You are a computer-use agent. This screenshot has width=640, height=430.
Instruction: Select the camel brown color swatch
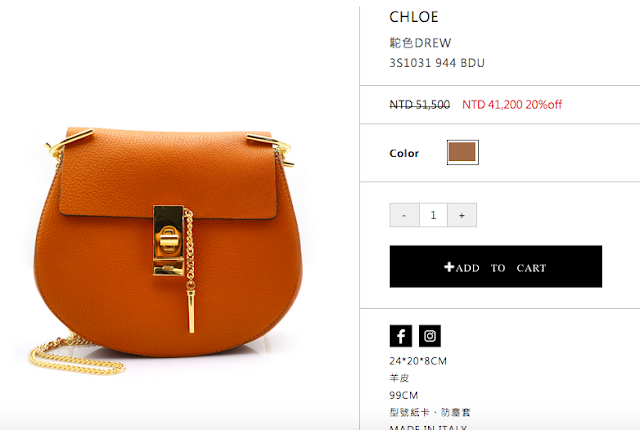coord(462,152)
